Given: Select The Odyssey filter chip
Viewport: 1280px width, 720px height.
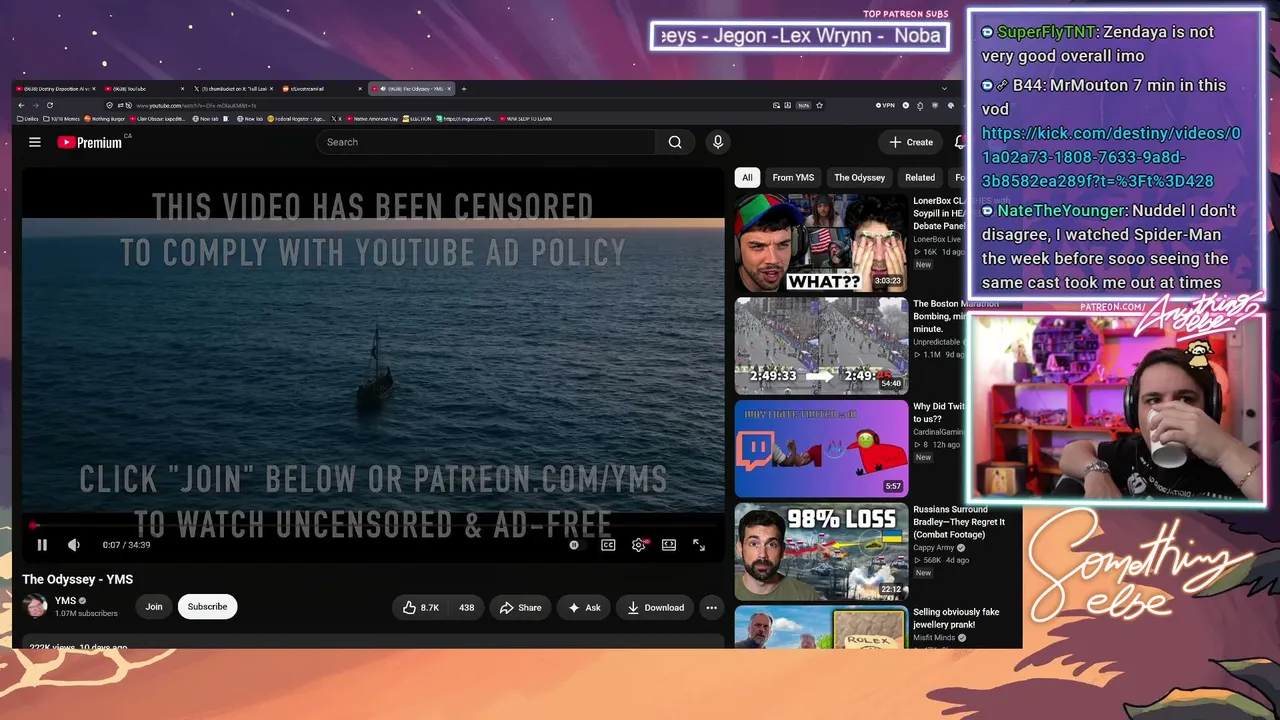Looking at the screenshot, I should [860, 178].
